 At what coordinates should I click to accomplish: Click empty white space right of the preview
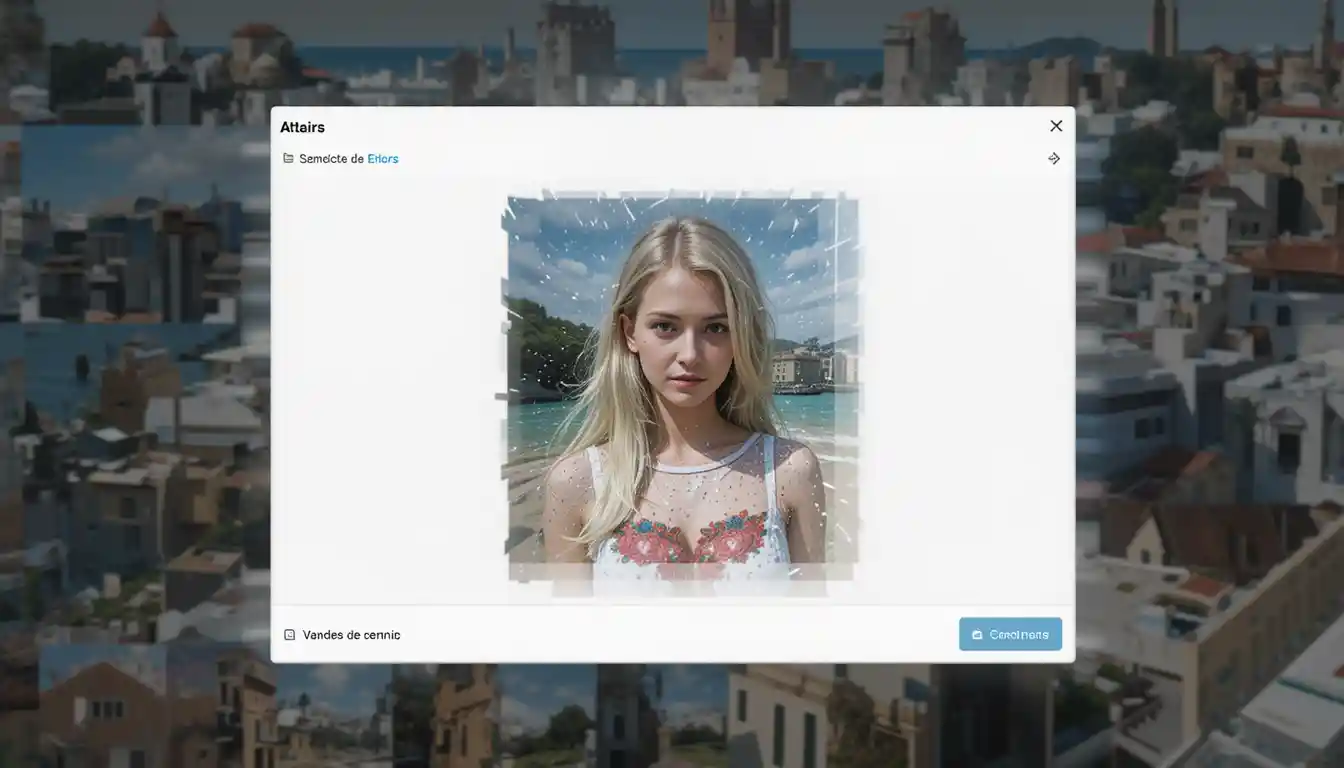click(x=965, y=390)
